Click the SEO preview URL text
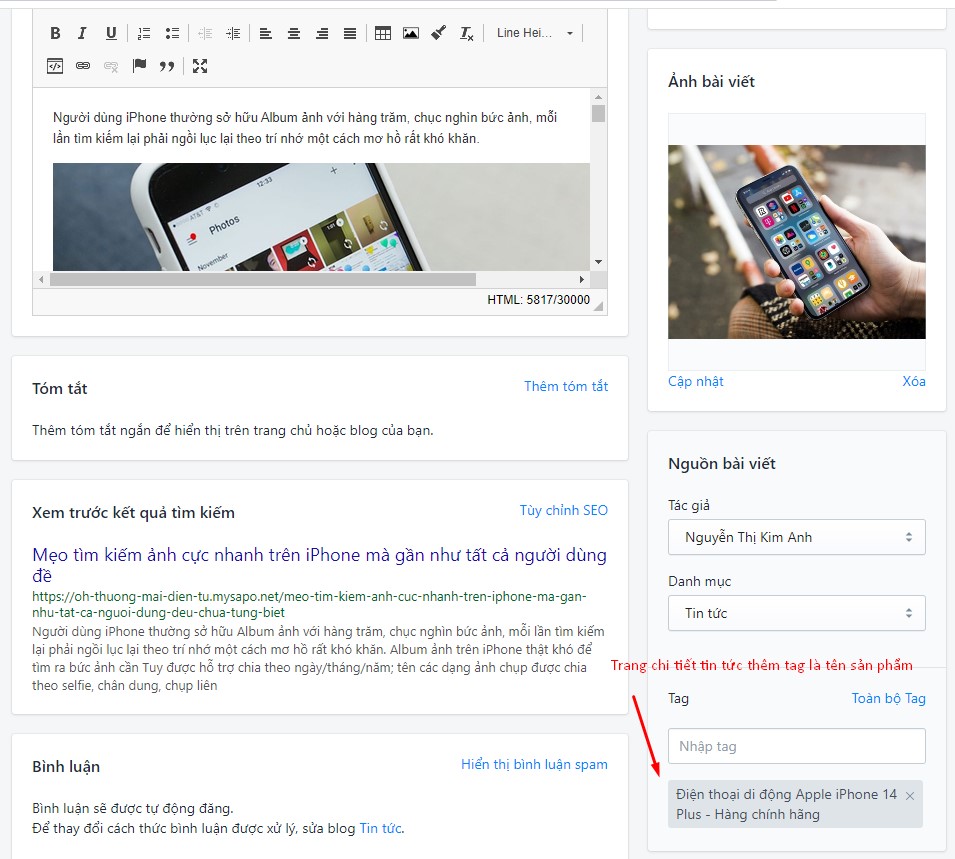This screenshot has height=859, width=955. pyautogui.click(x=309, y=604)
